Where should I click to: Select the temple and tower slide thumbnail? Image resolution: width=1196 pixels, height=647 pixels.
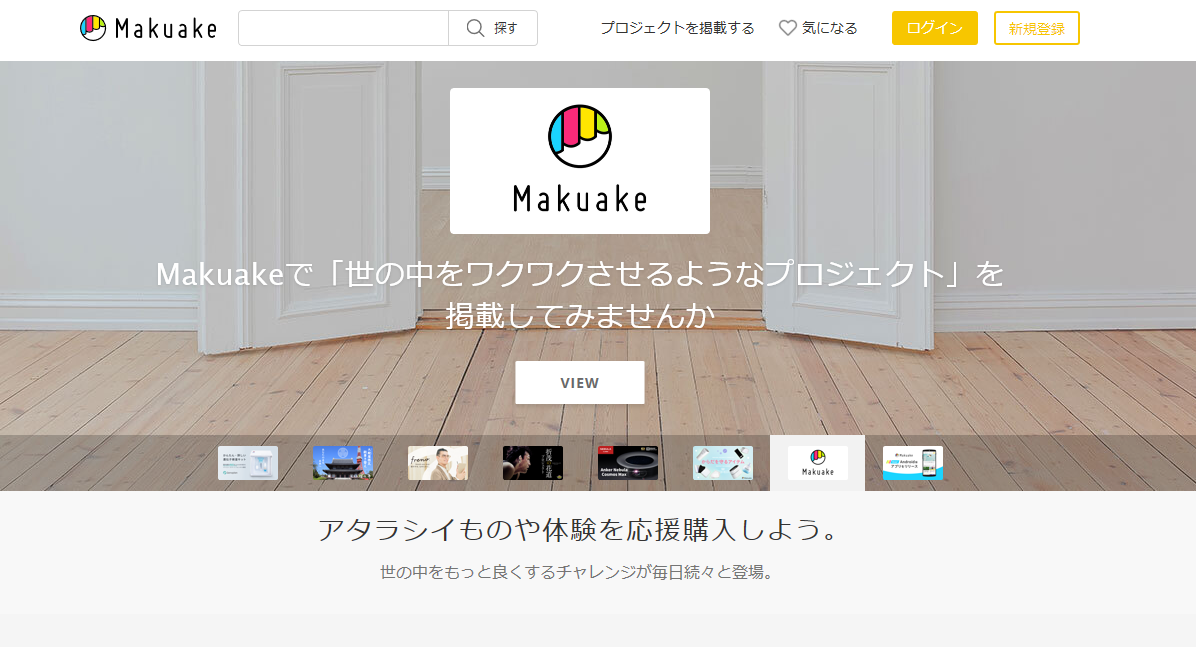pos(342,463)
